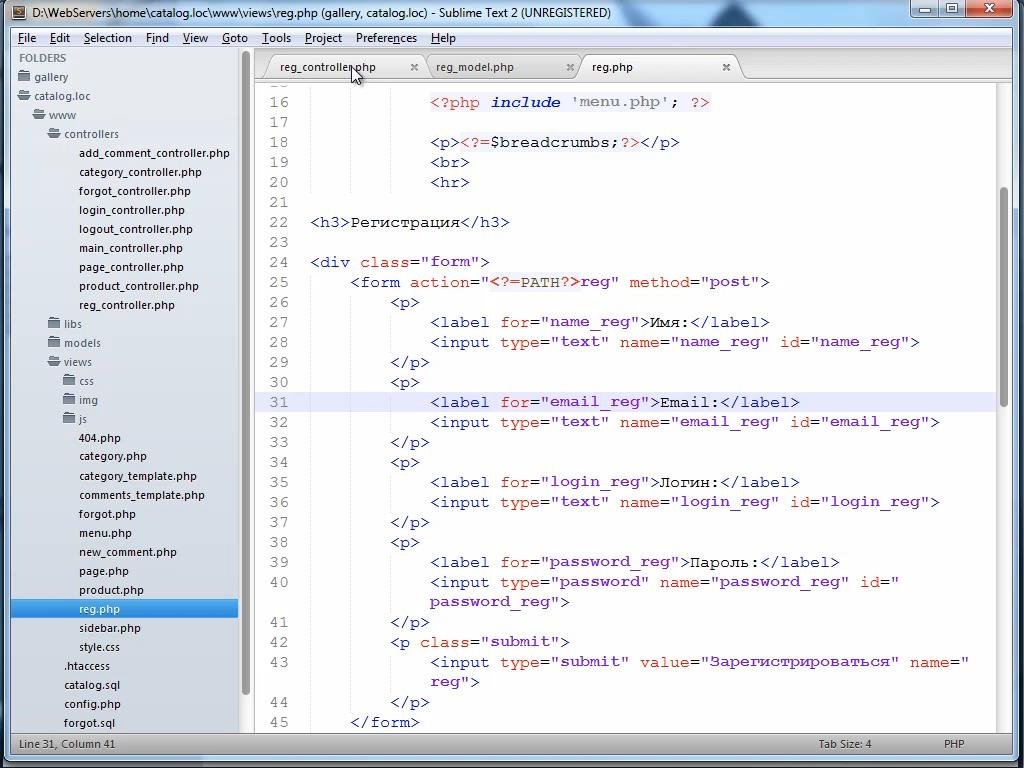Image resolution: width=1024 pixels, height=768 pixels.
Task: Click the editor vertical scrollbar thumb
Action: coord(1004,299)
